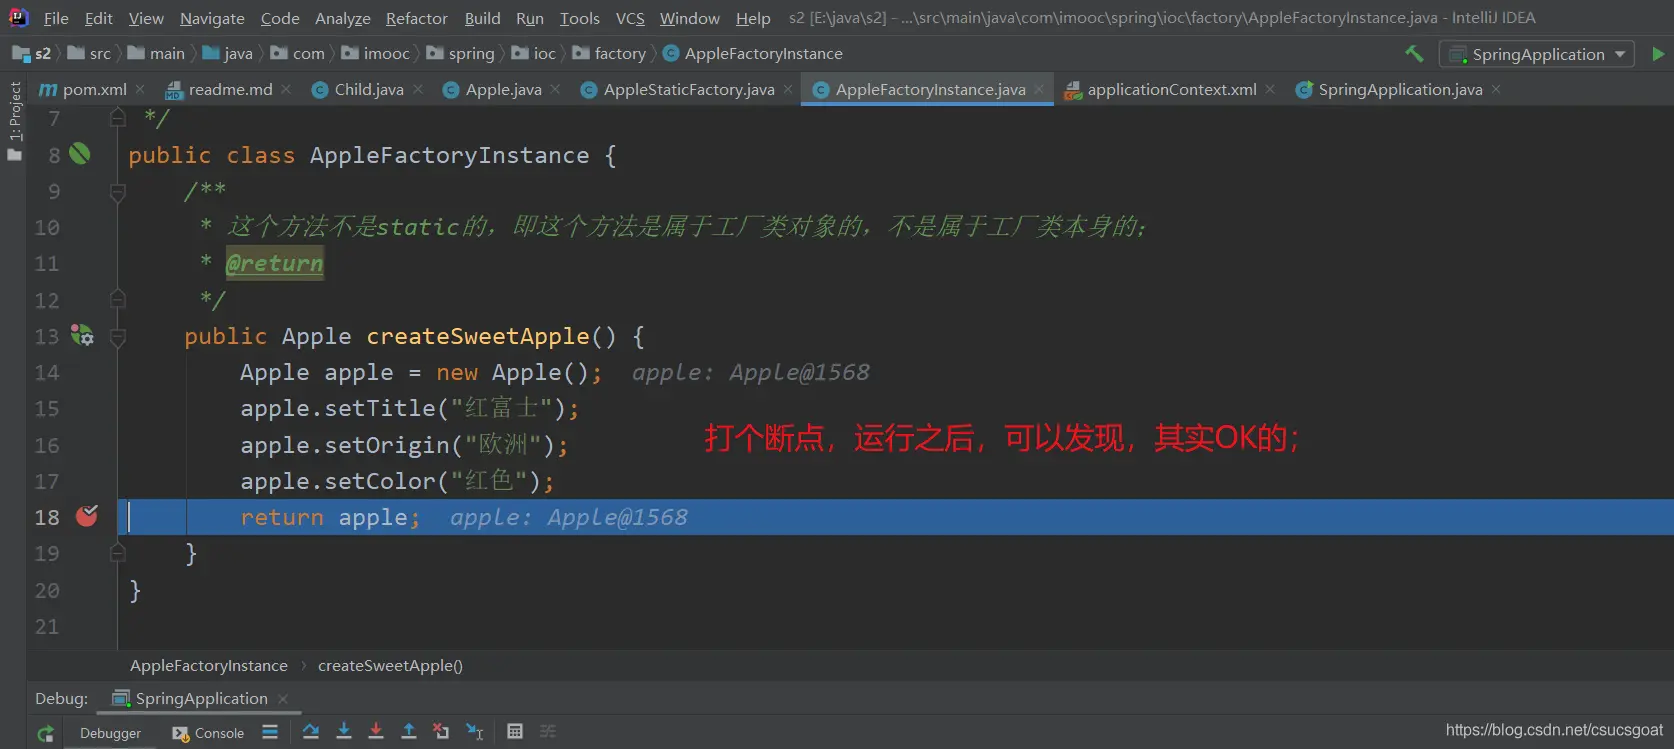Click the red Force Step Into icon

[x=376, y=732]
